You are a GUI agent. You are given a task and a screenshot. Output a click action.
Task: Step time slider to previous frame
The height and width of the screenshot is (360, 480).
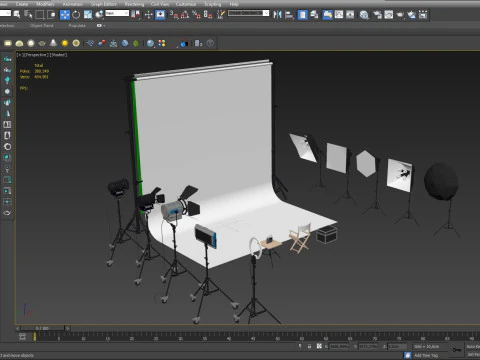pyautogui.click(x=18, y=328)
